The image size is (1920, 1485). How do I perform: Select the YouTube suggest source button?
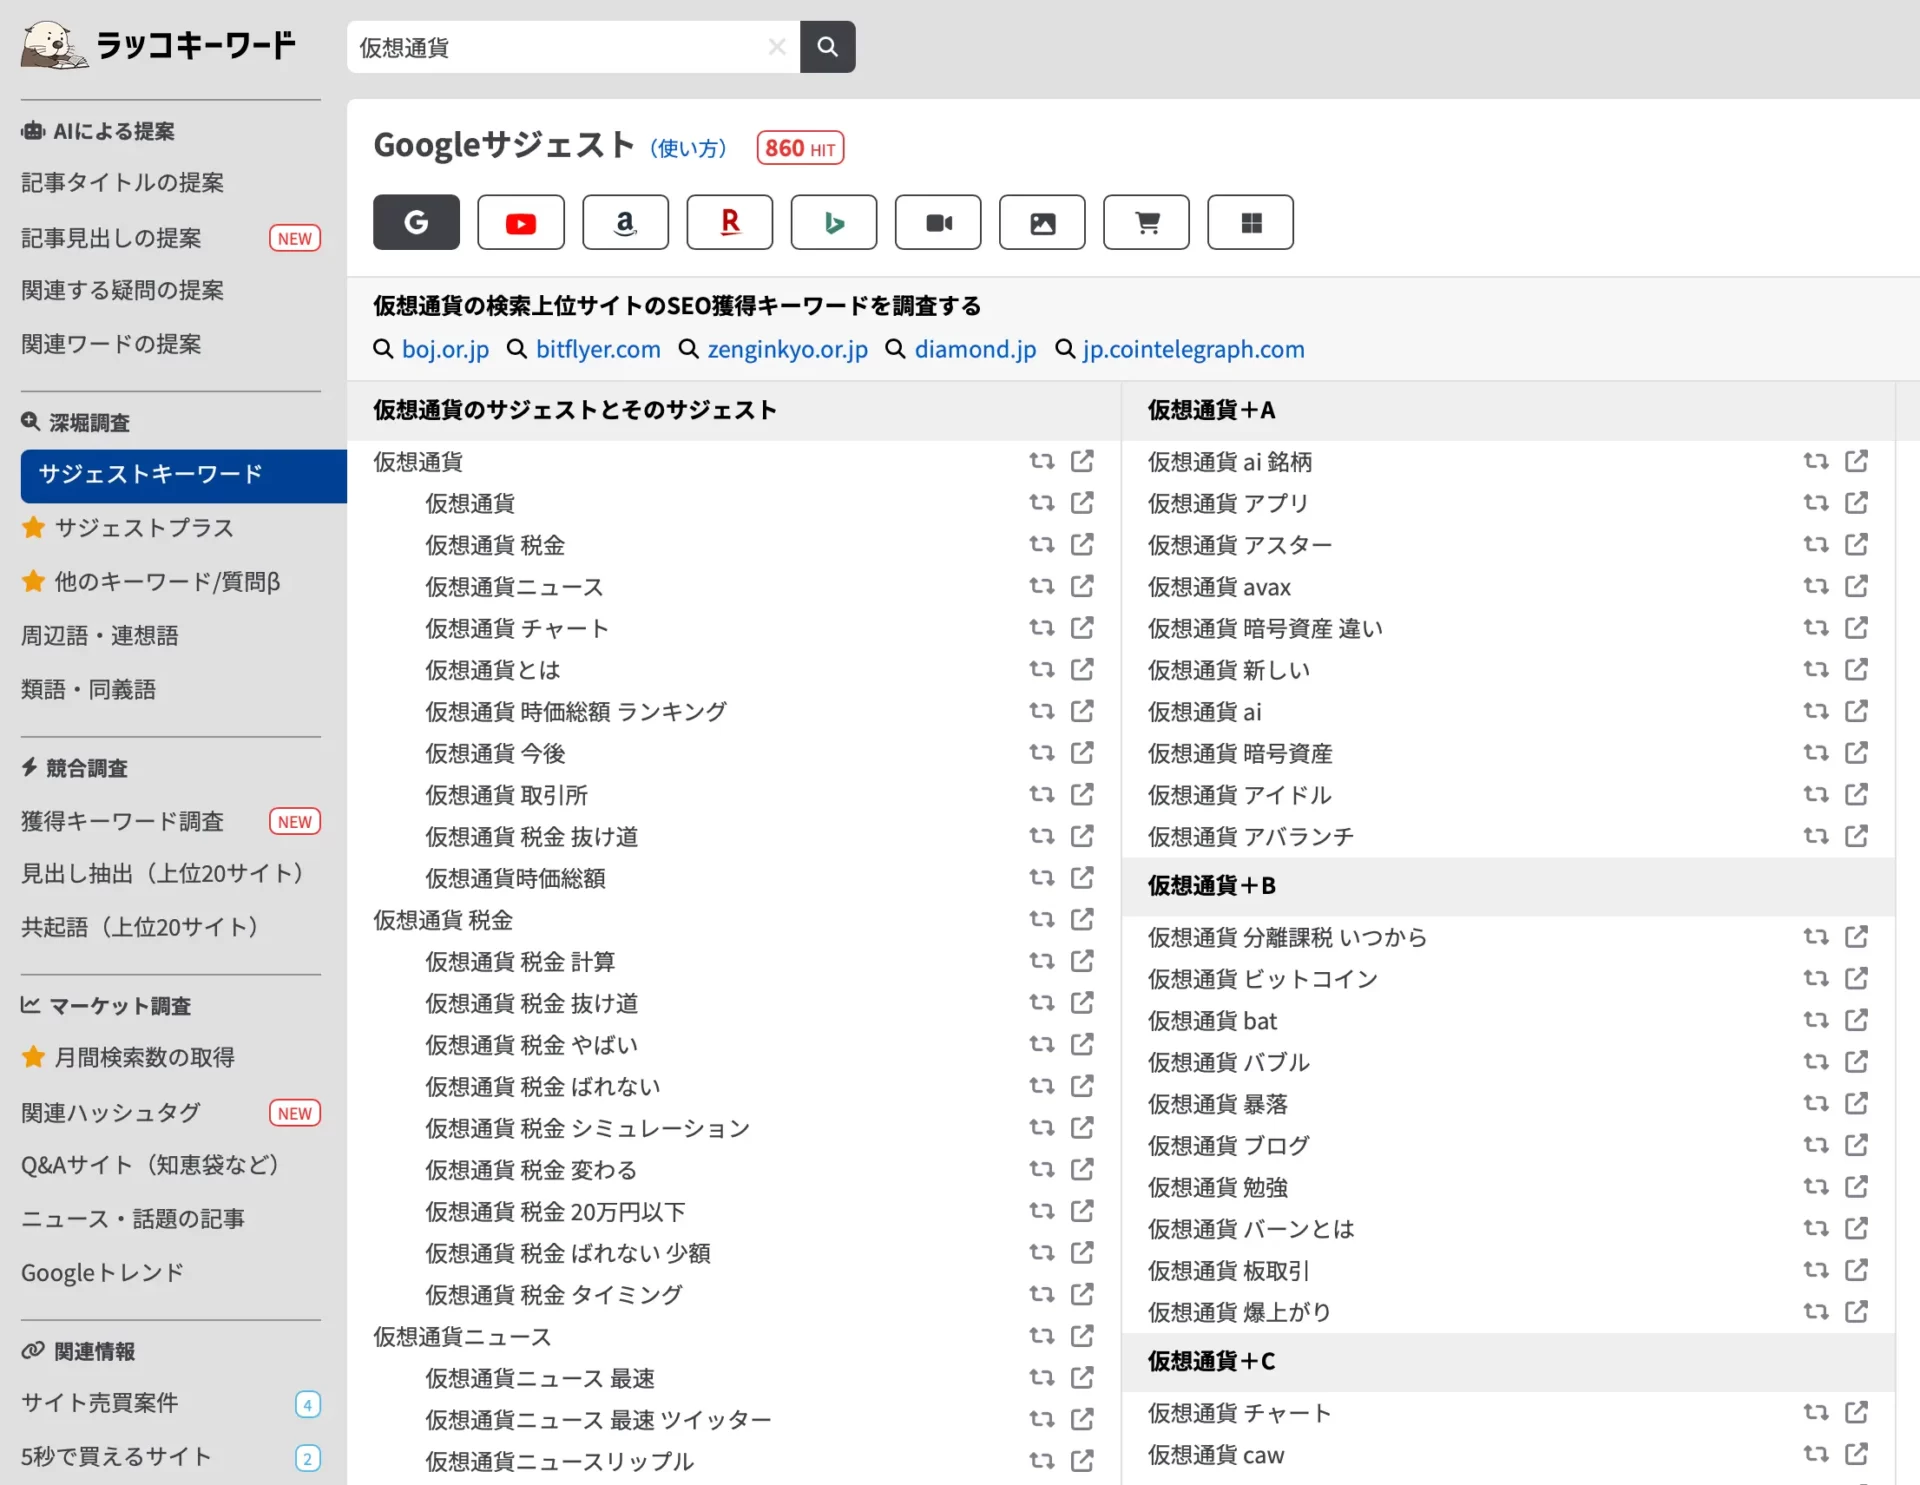tap(520, 222)
